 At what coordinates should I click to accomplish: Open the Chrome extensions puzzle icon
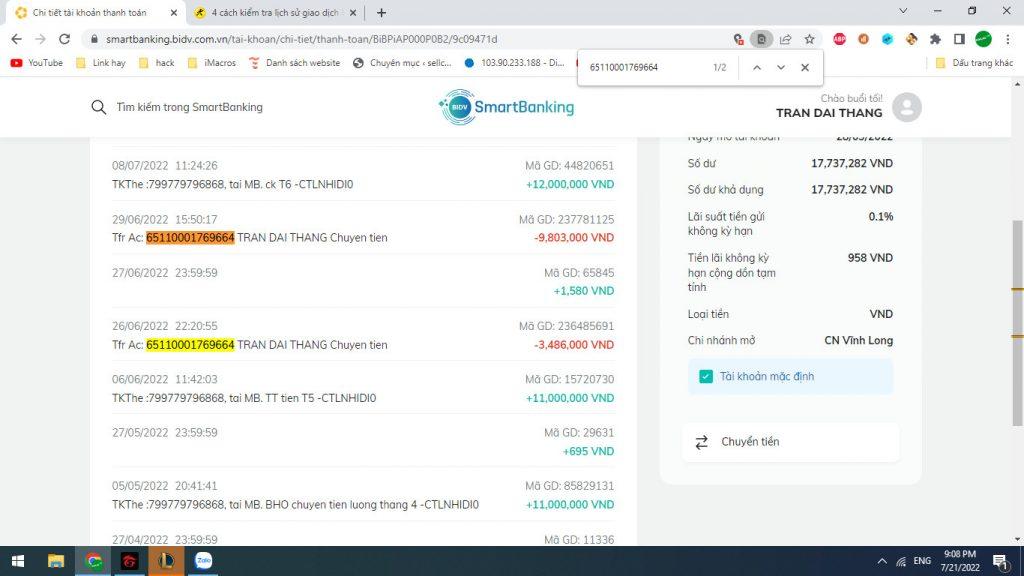(x=935, y=39)
